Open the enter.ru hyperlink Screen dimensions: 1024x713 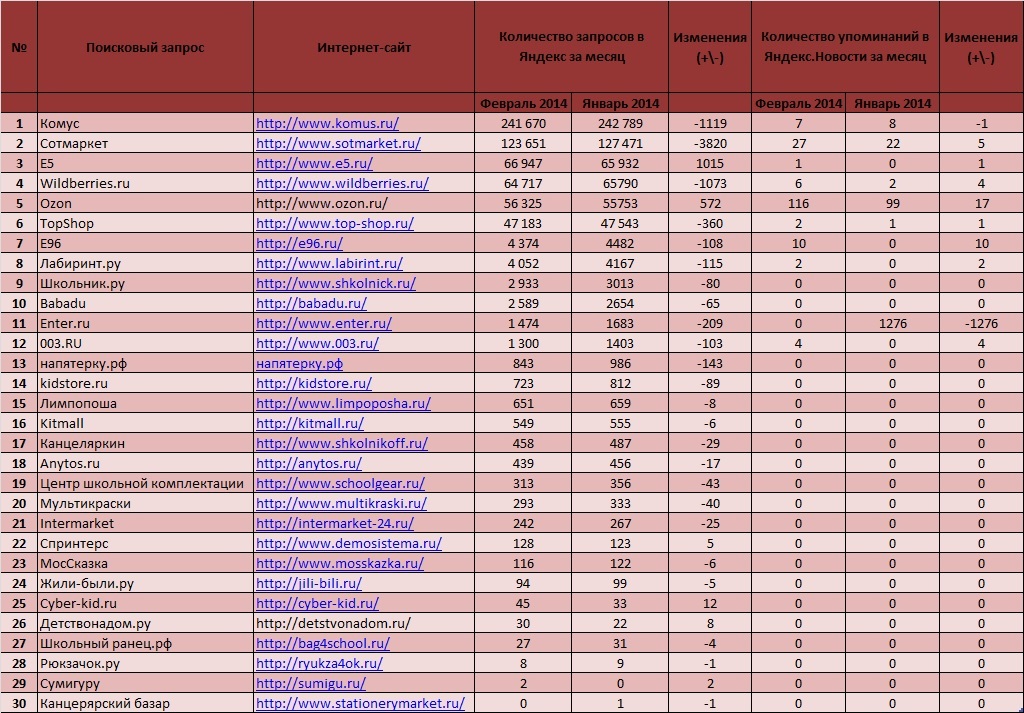point(324,323)
